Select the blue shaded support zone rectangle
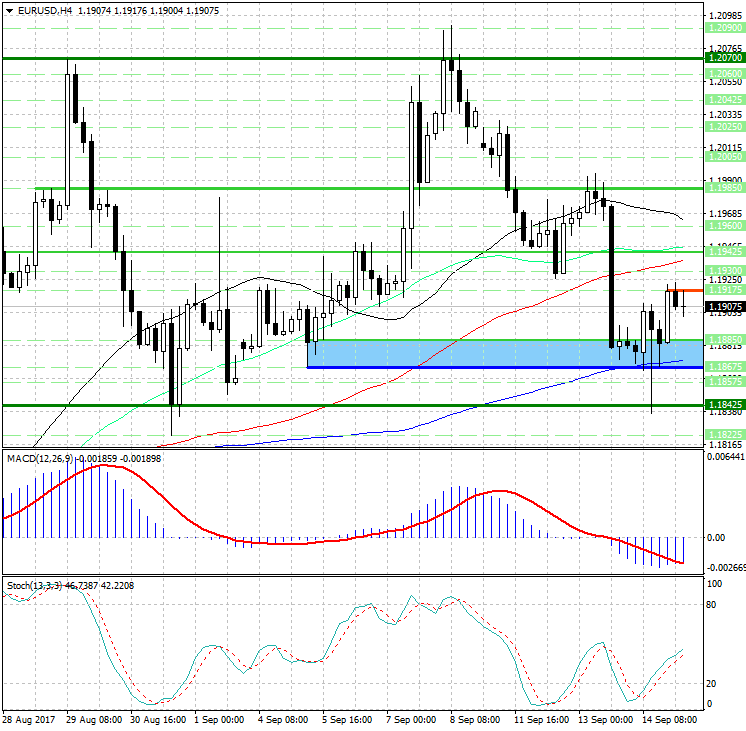 click(505, 354)
